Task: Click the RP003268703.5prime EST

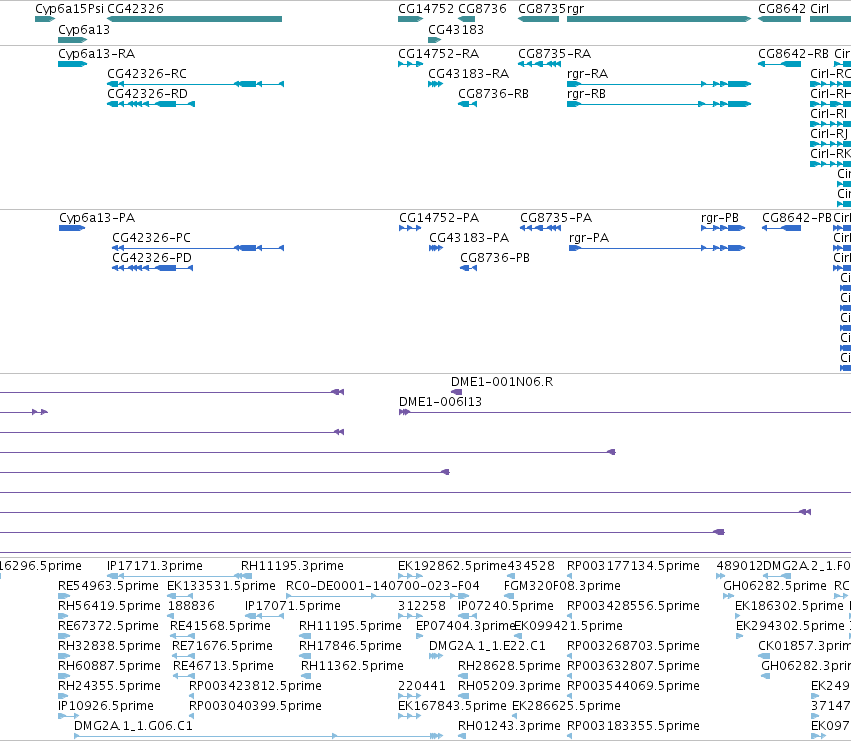Action: tap(569, 656)
